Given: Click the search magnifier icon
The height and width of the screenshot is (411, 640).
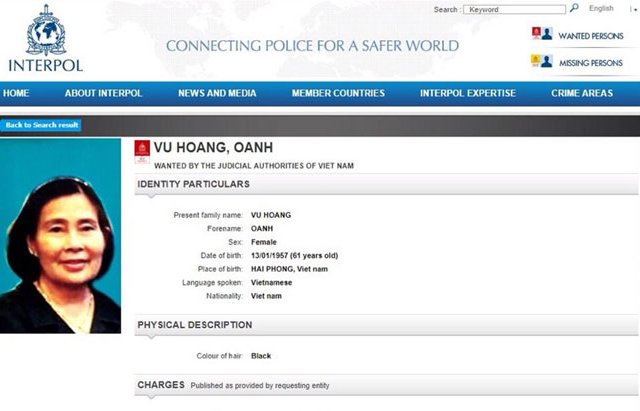Looking at the screenshot, I should tap(574, 9).
